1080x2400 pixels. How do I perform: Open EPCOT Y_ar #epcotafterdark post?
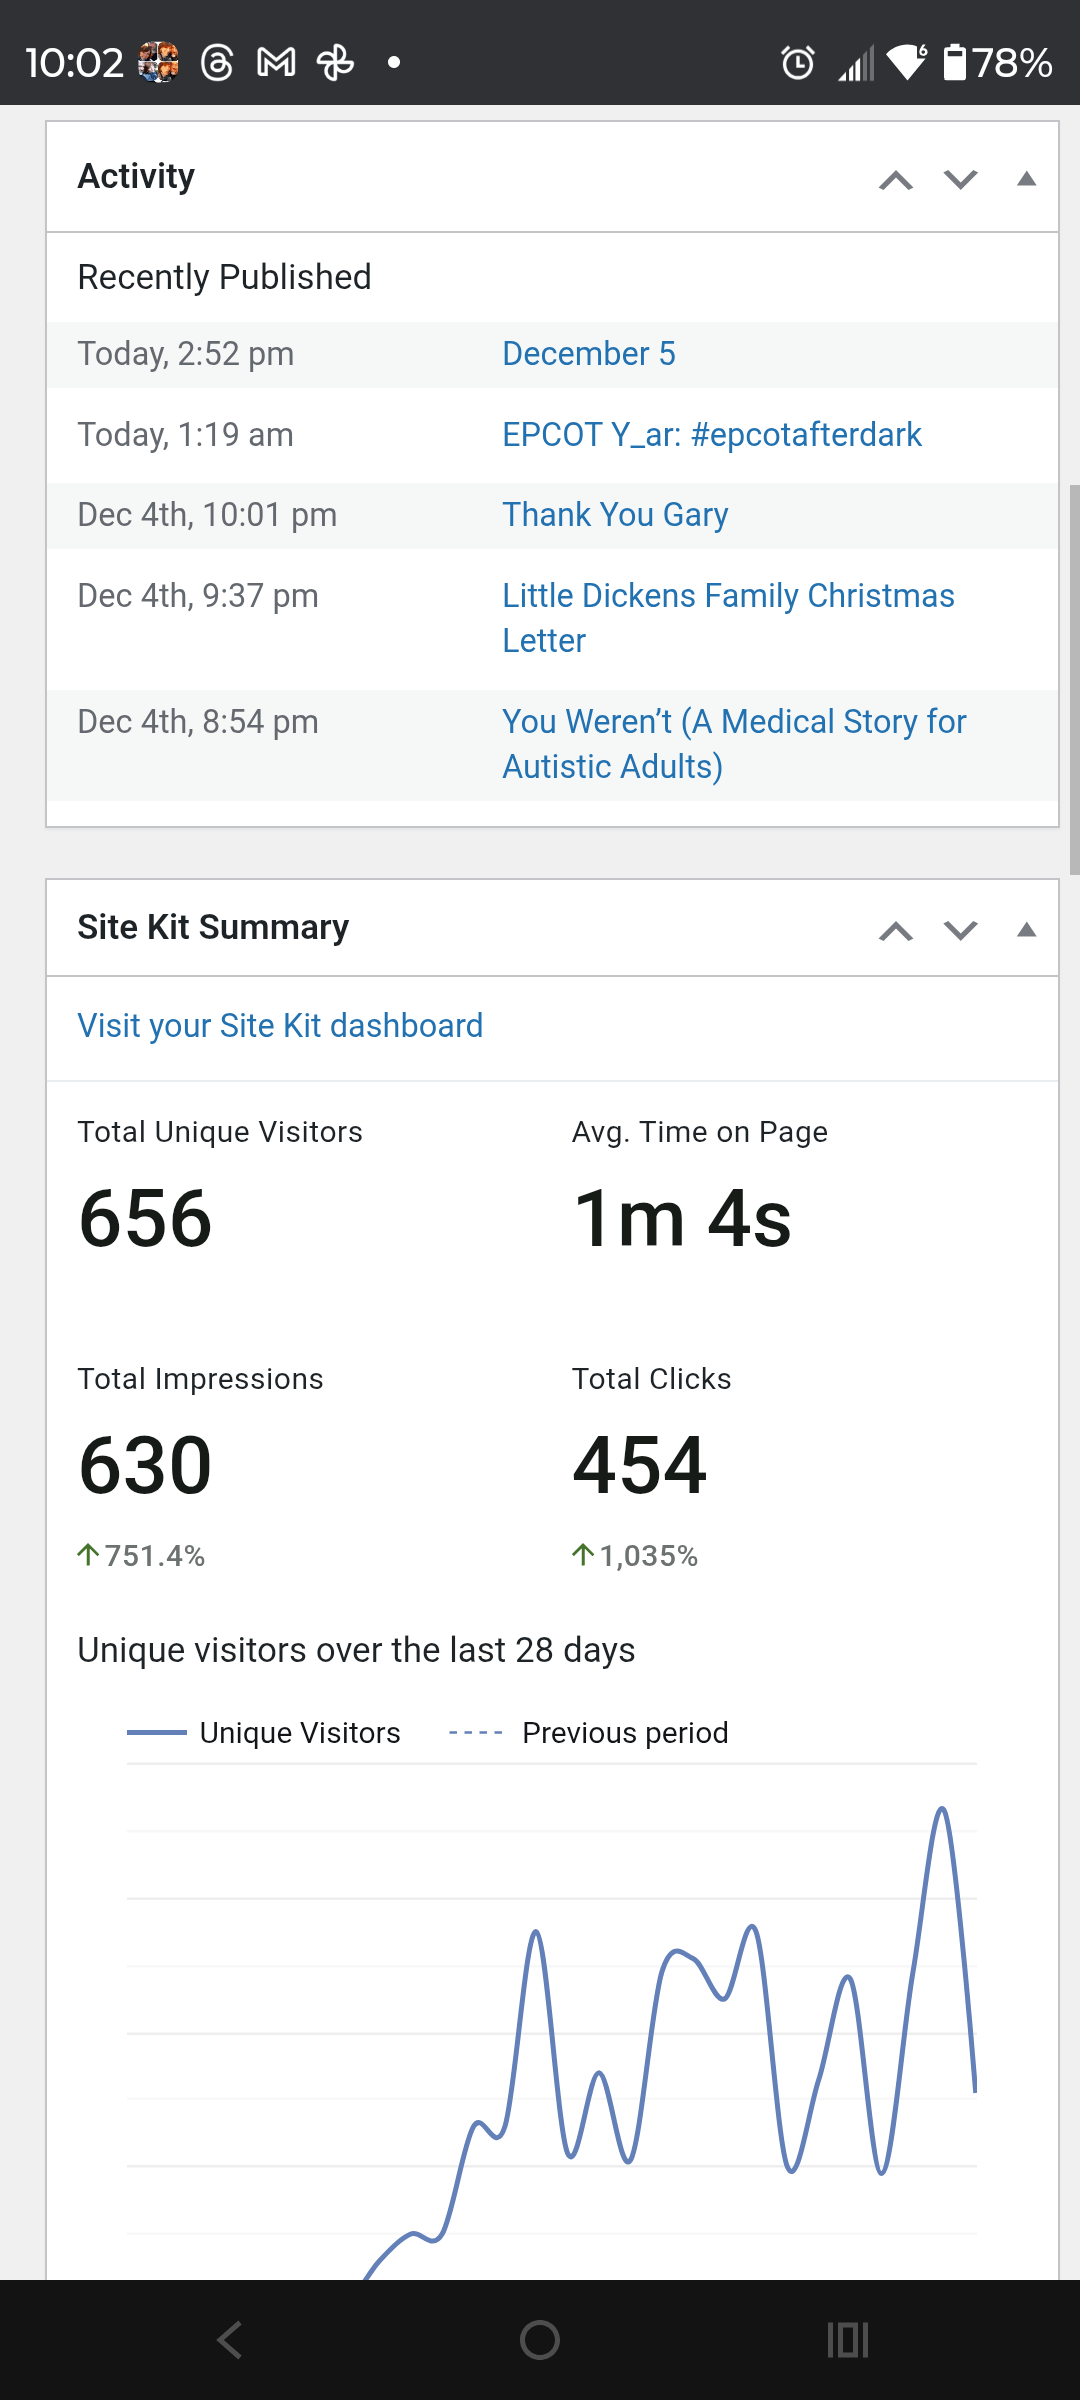(711, 435)
